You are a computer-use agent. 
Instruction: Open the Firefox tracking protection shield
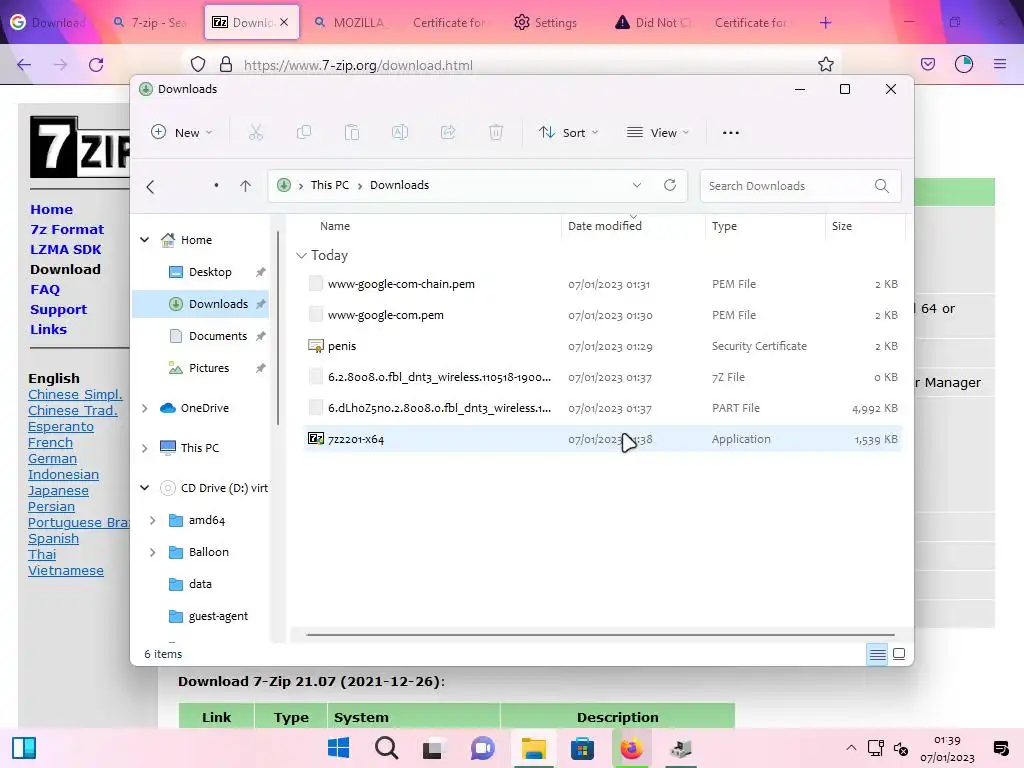click(198, 64)
